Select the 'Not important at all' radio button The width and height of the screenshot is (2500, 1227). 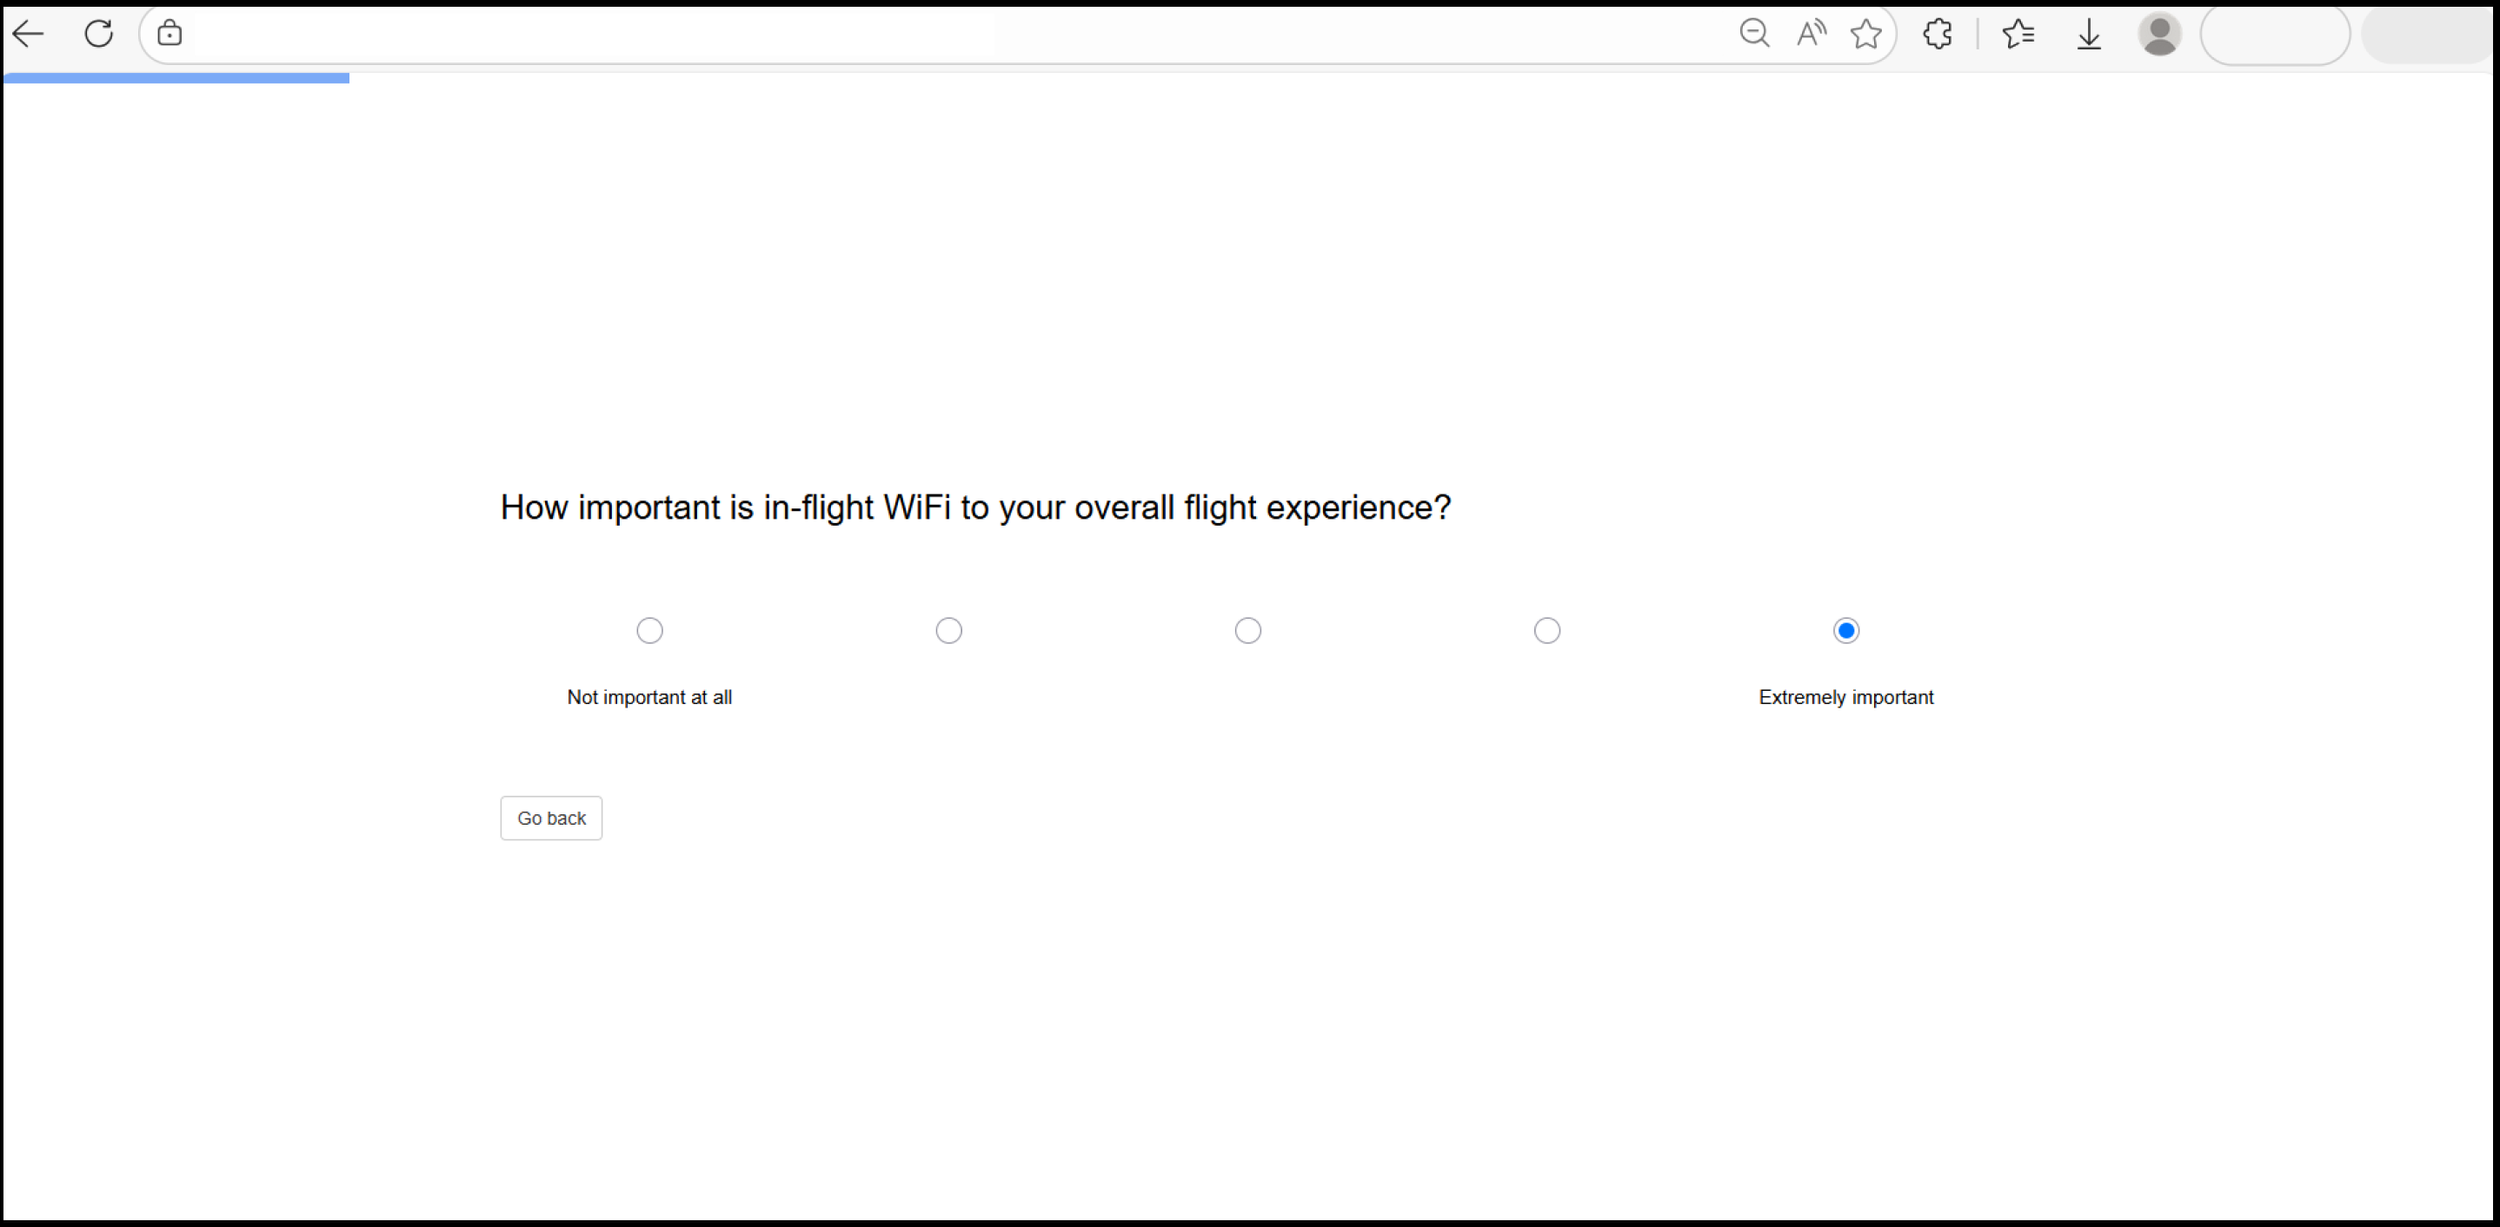click(x=650, y=631)
